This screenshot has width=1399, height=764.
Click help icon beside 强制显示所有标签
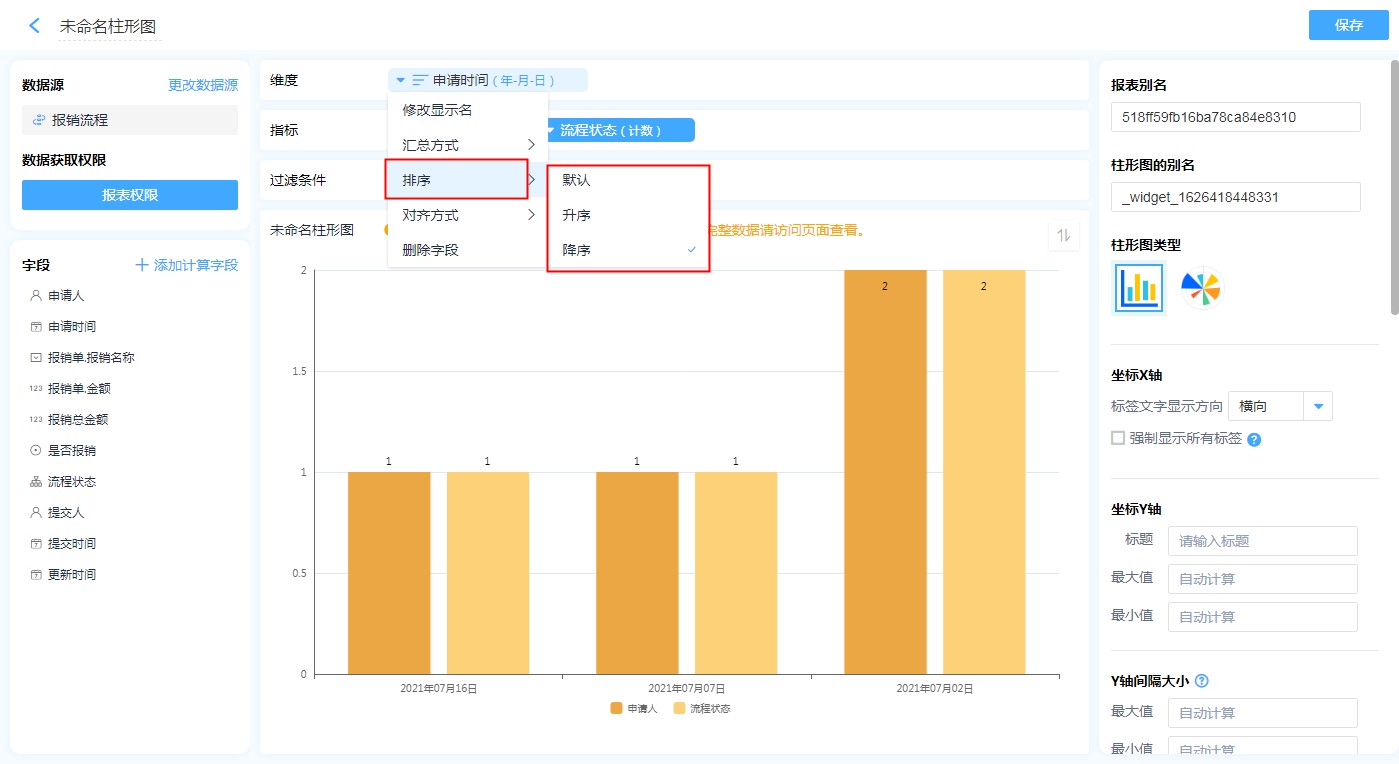[x=1254, y=439]
